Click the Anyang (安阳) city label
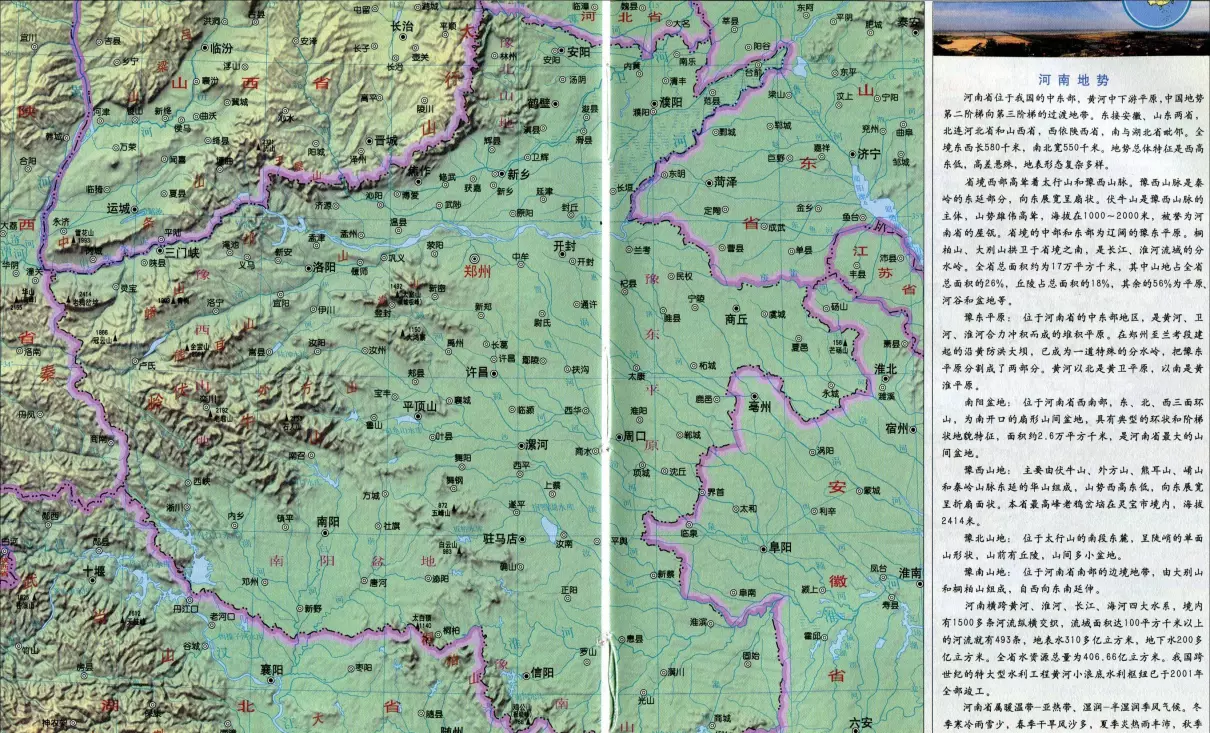Image resolution: width=1210 pixels, height=733 pixels. [x=578, y=52]
